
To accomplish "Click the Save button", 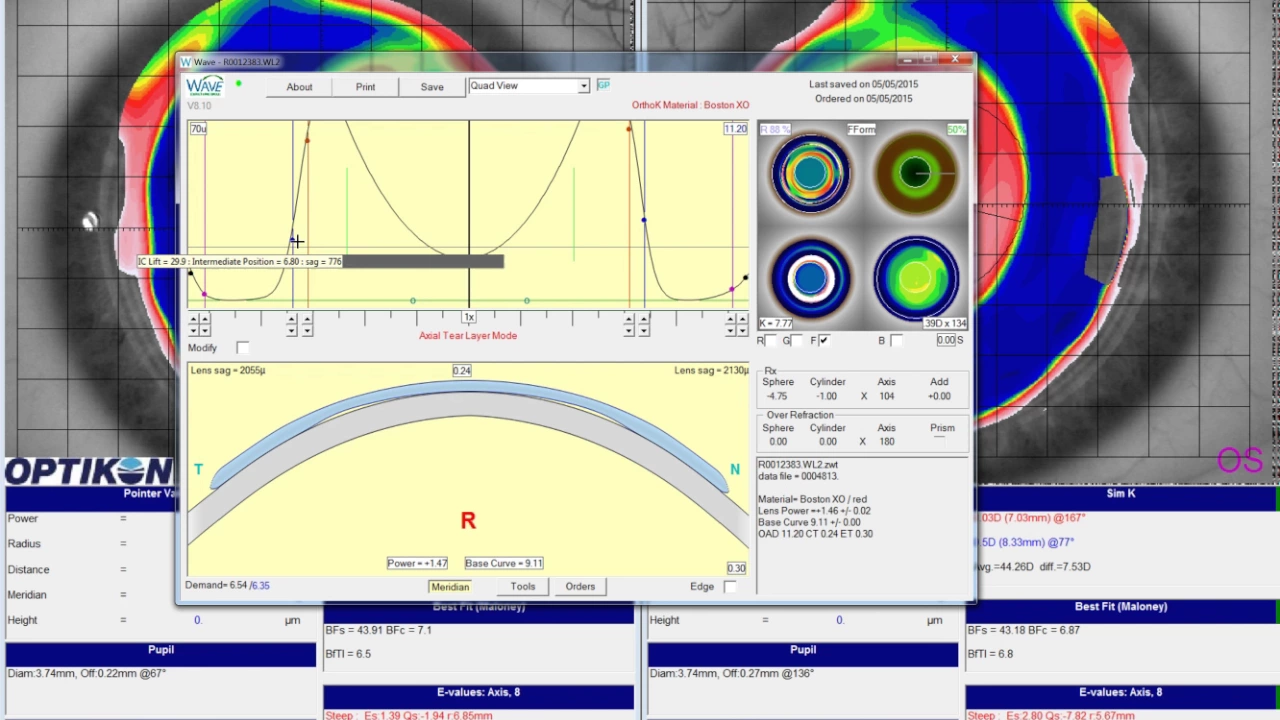I will pyautogui.click(x=432, y=87).
